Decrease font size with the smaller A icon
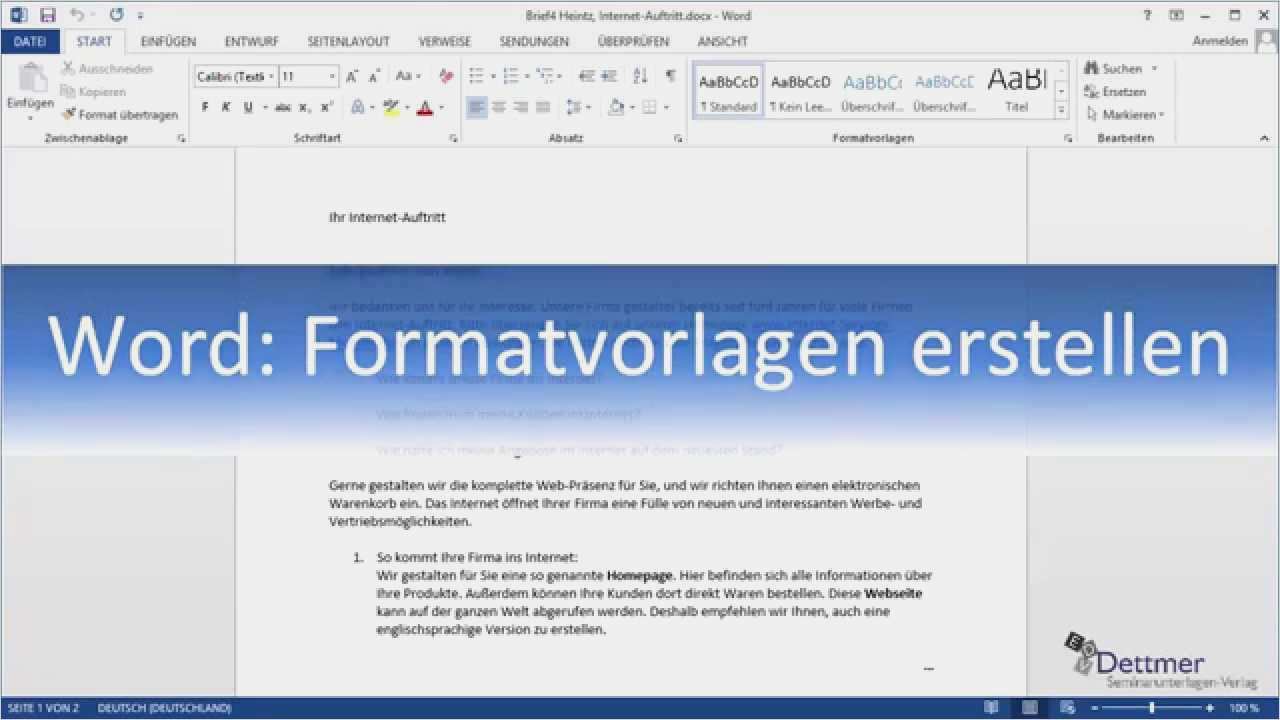Viewport: 1280px width, 720px height. coord(374,77)
